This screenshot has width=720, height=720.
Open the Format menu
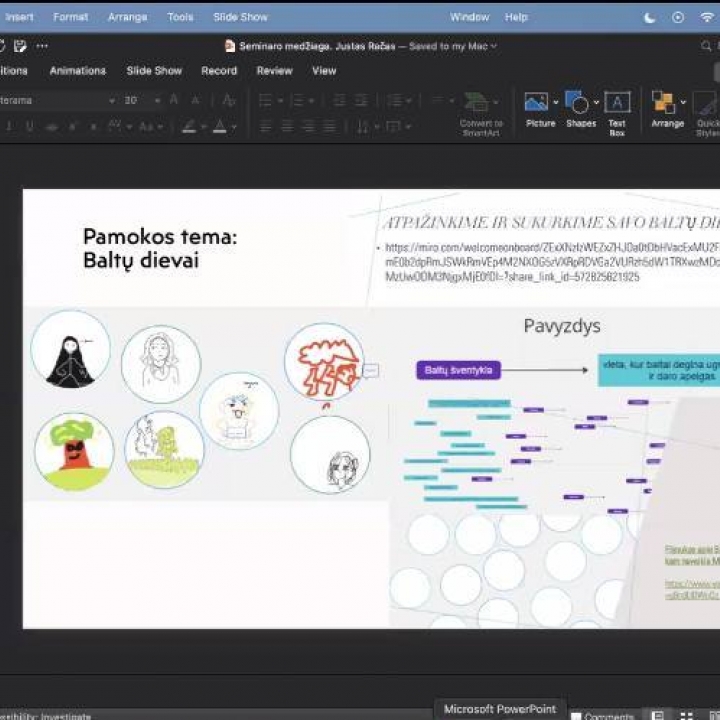tap(70, 17)
